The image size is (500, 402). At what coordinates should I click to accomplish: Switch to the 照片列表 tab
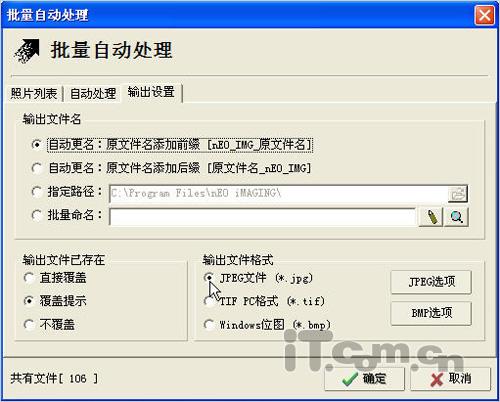34,93
